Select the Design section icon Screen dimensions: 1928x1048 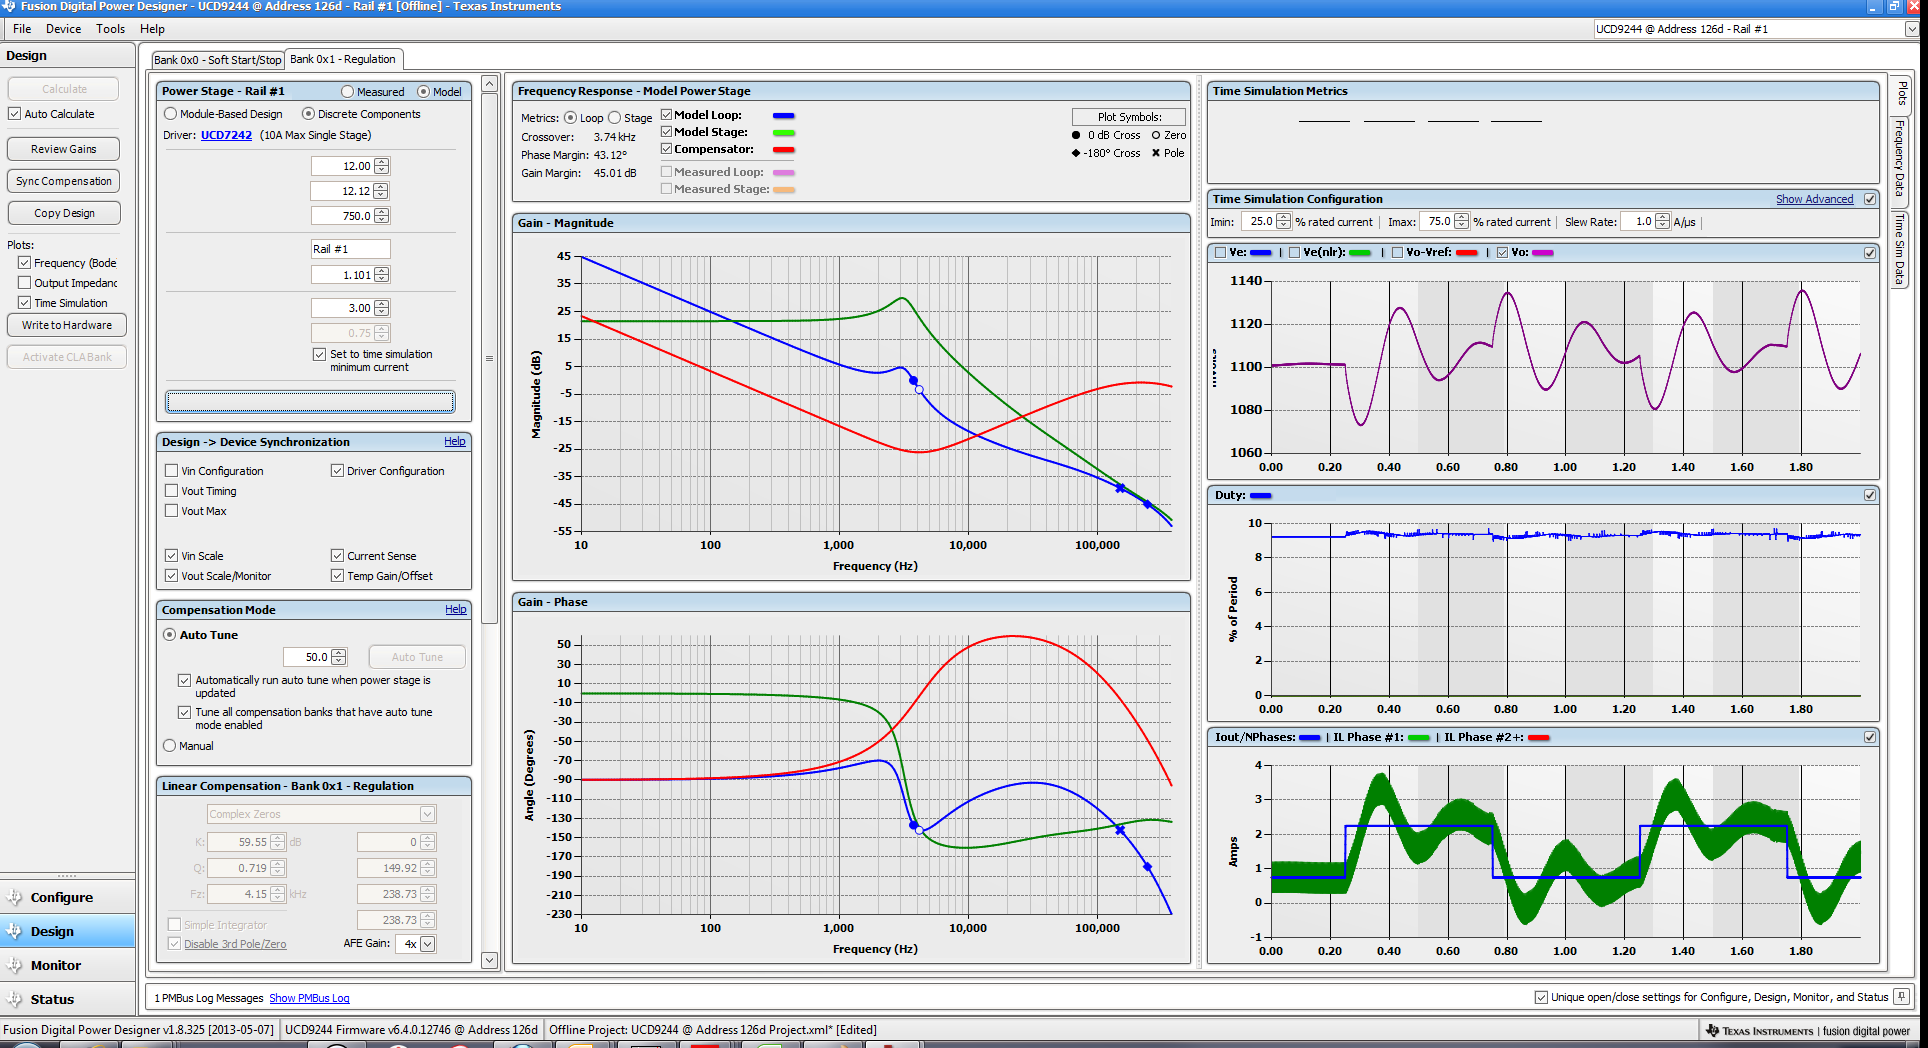pos(14,931)
